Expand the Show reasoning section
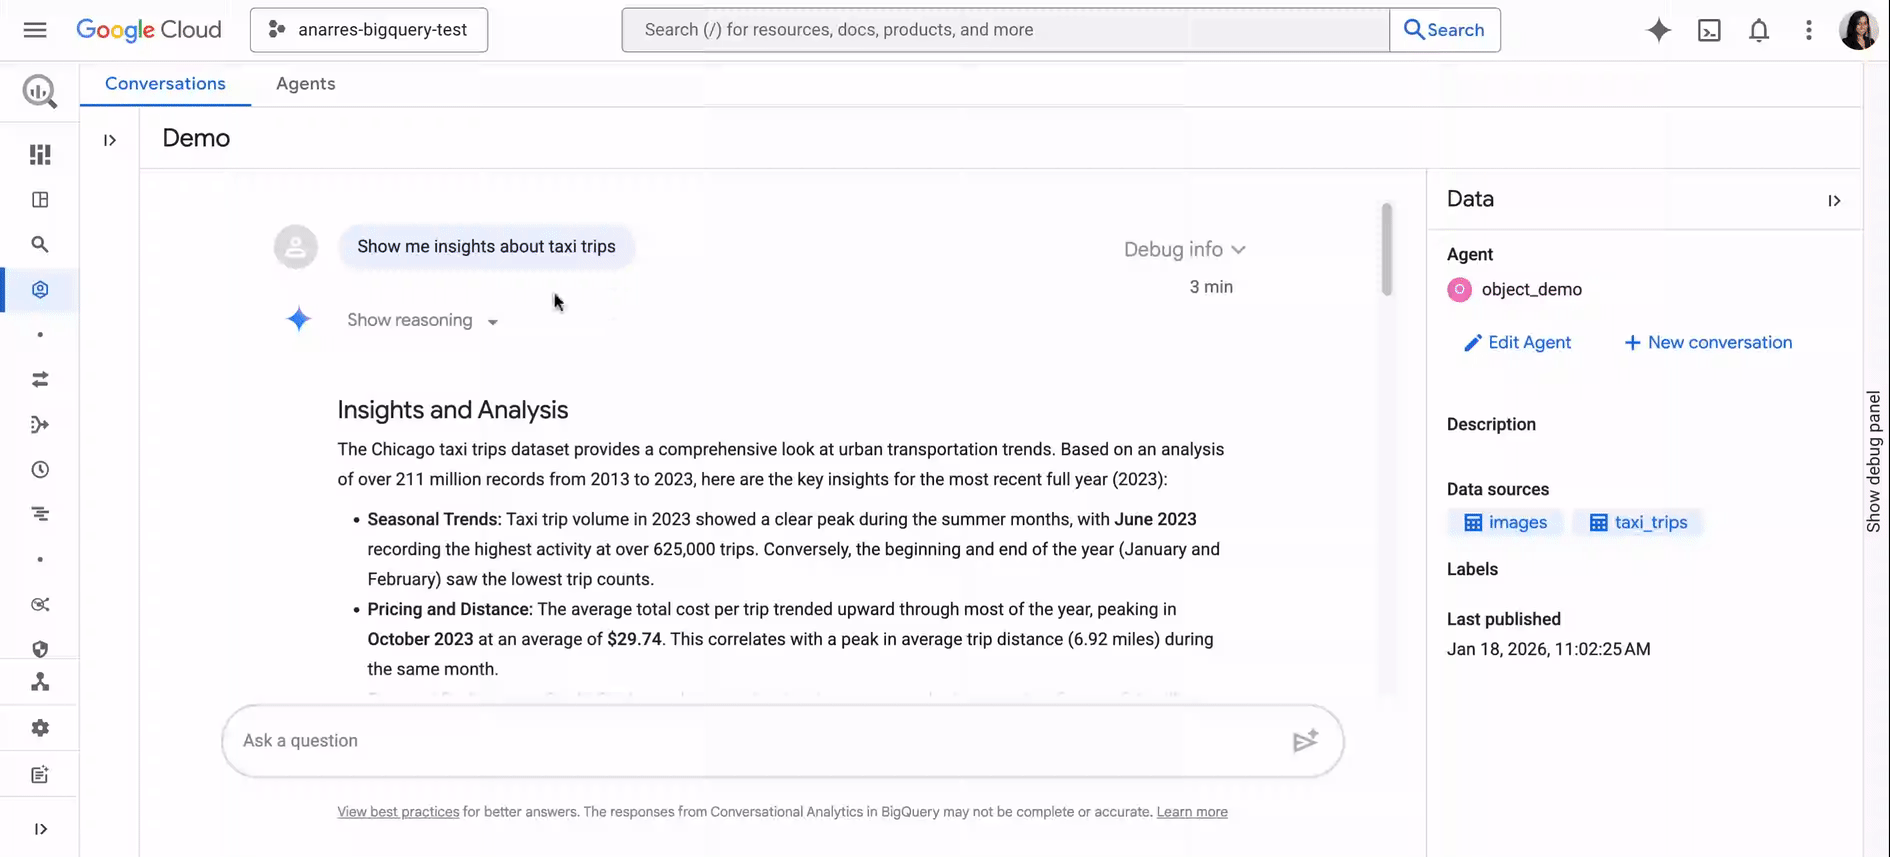This screenshot has width=1890, height=857. point(422,321)
